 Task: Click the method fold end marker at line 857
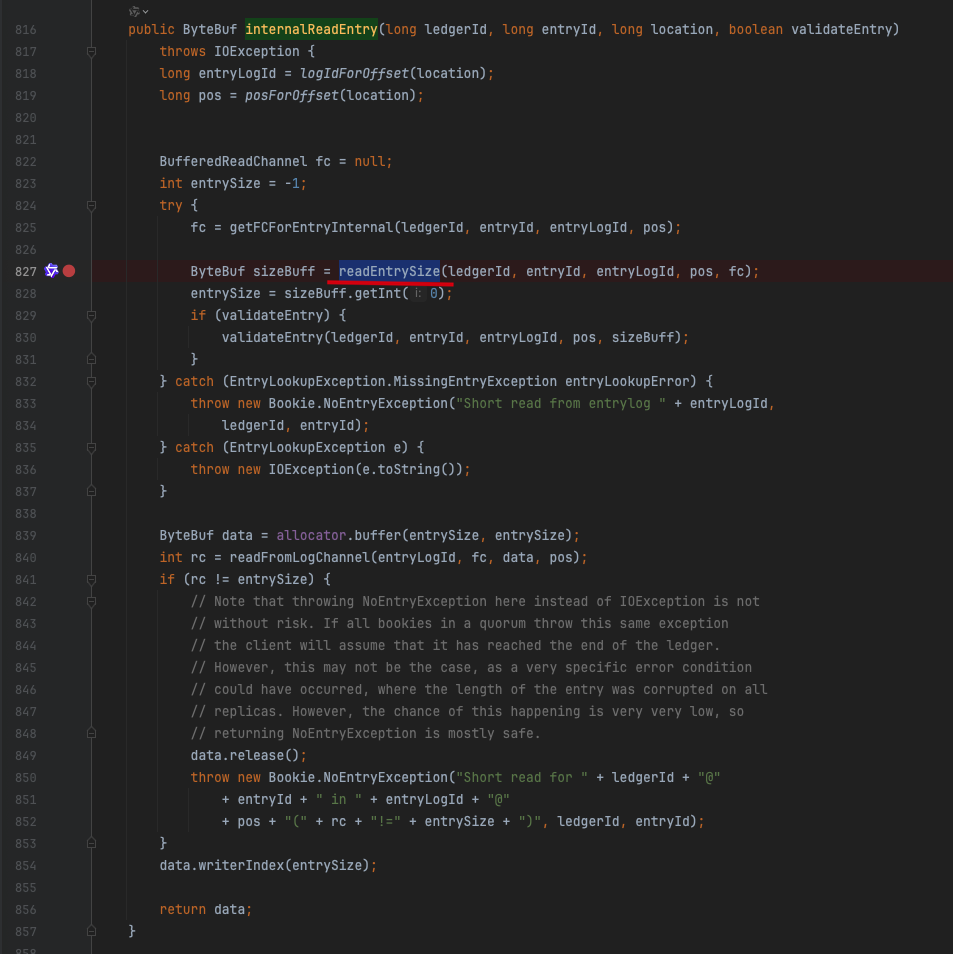91,931
